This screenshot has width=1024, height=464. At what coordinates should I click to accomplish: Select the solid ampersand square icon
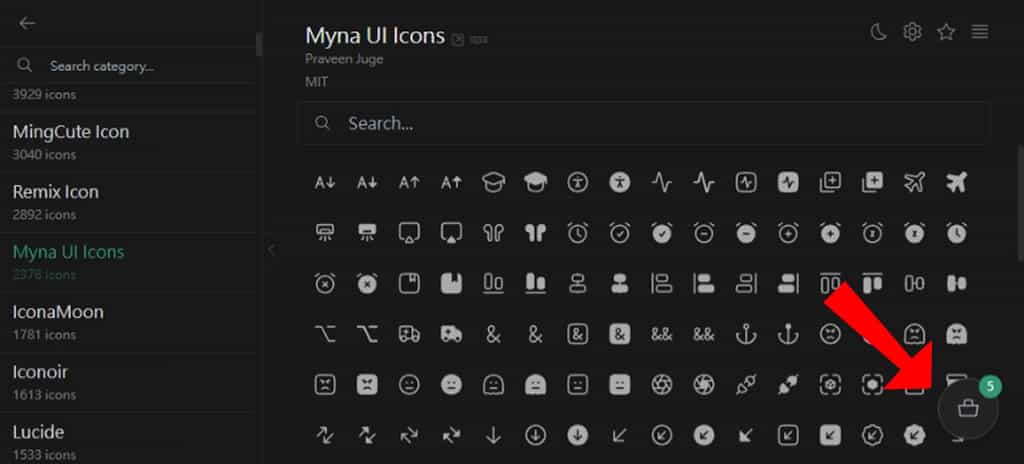[620, 334]
